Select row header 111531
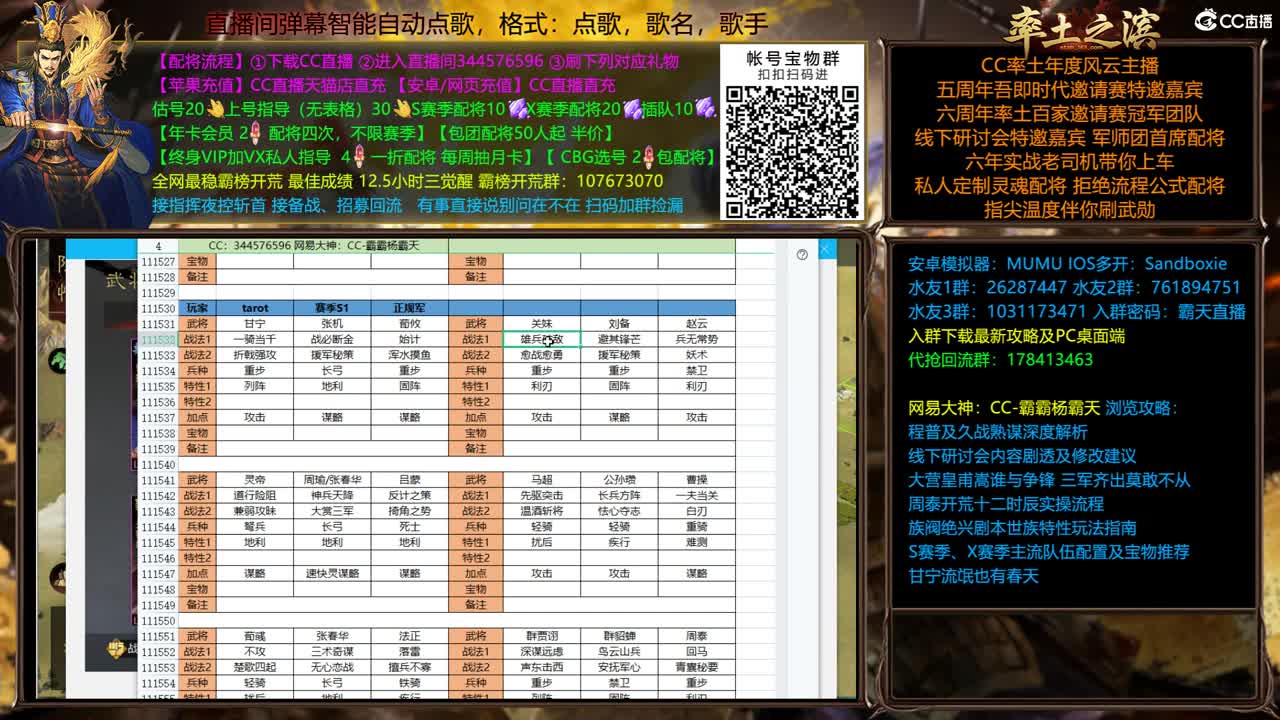 pos(158,324)
